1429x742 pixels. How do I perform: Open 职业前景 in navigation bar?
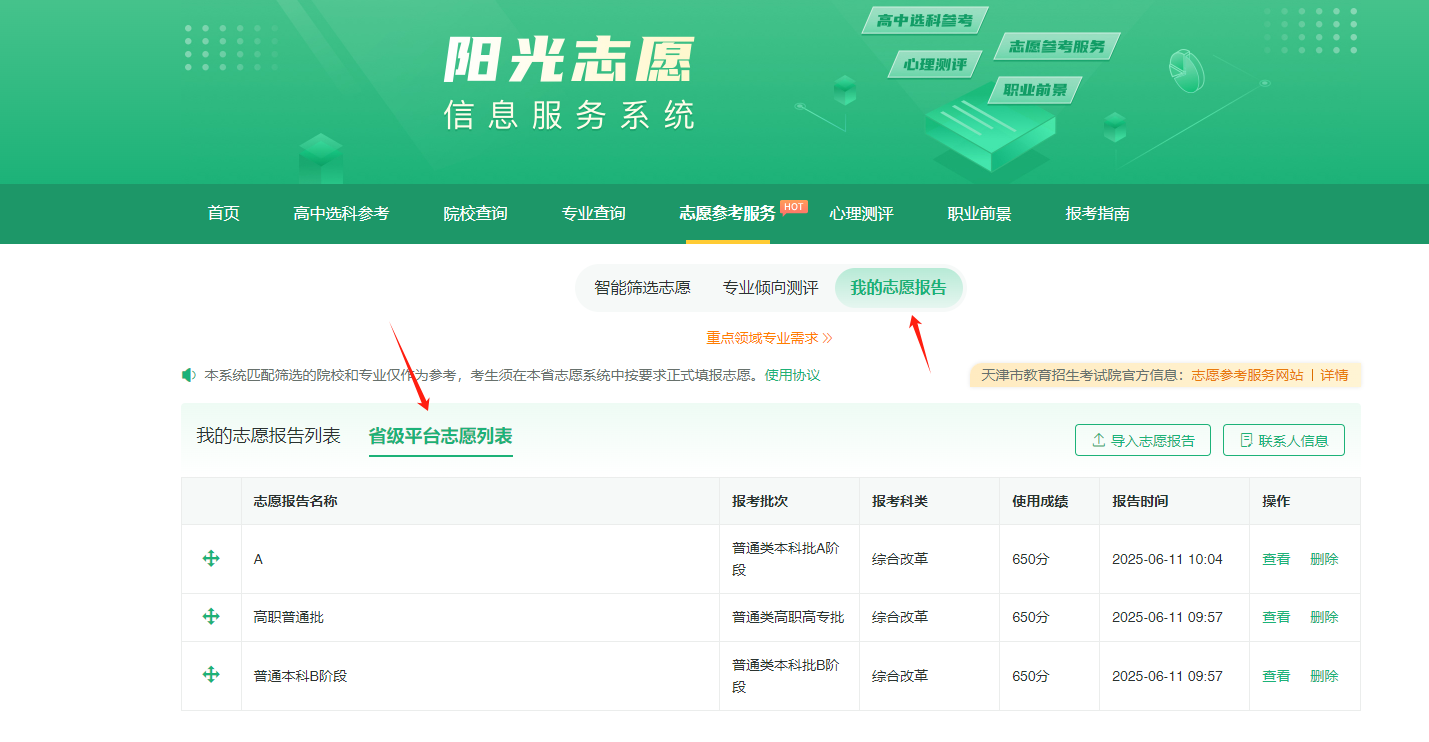point(979,213)
